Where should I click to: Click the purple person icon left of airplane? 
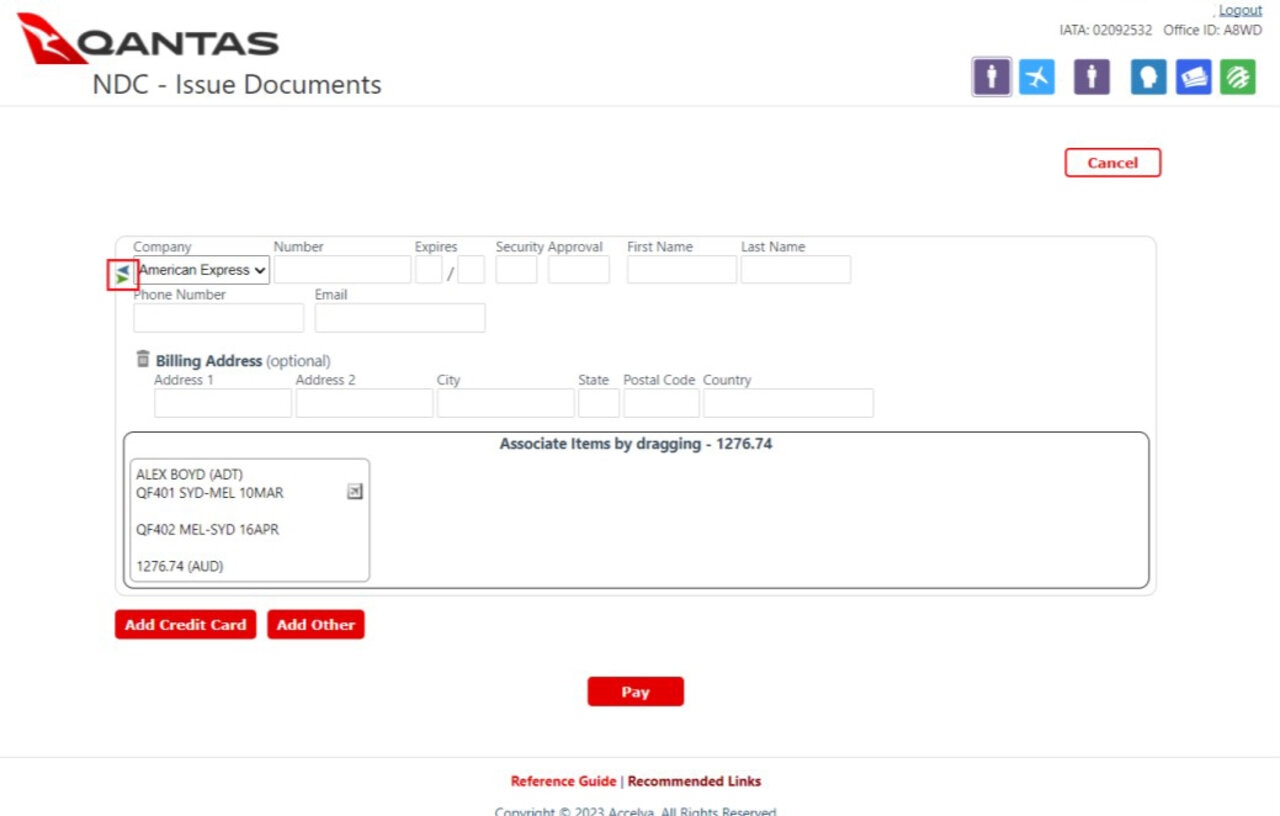[x=991, y=76]
